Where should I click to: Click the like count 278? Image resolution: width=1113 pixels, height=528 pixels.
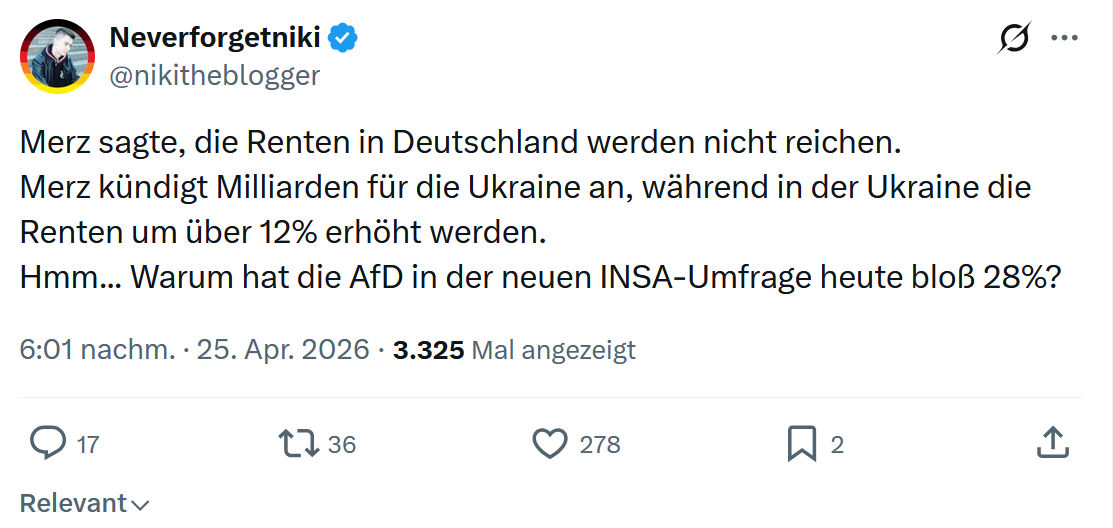coord(600,445)
